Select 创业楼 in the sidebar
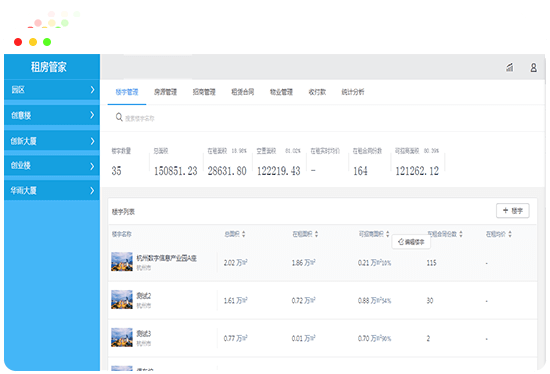550x374 pixels. [52, 166]
